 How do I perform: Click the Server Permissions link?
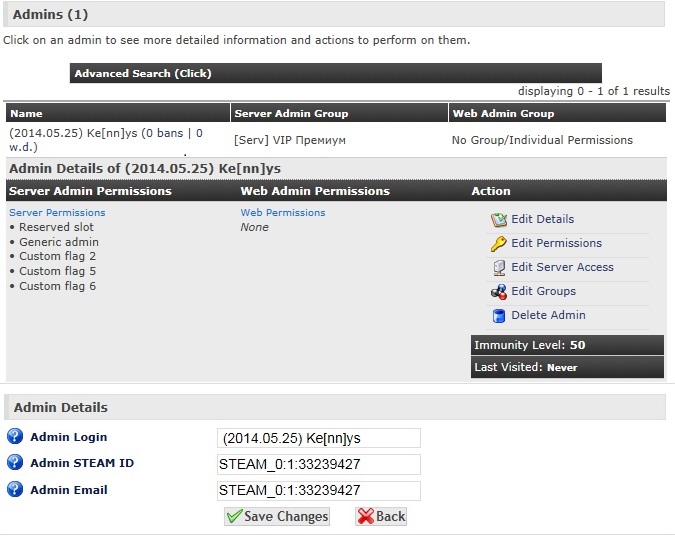pyautogui.click(x=57, y=212)
